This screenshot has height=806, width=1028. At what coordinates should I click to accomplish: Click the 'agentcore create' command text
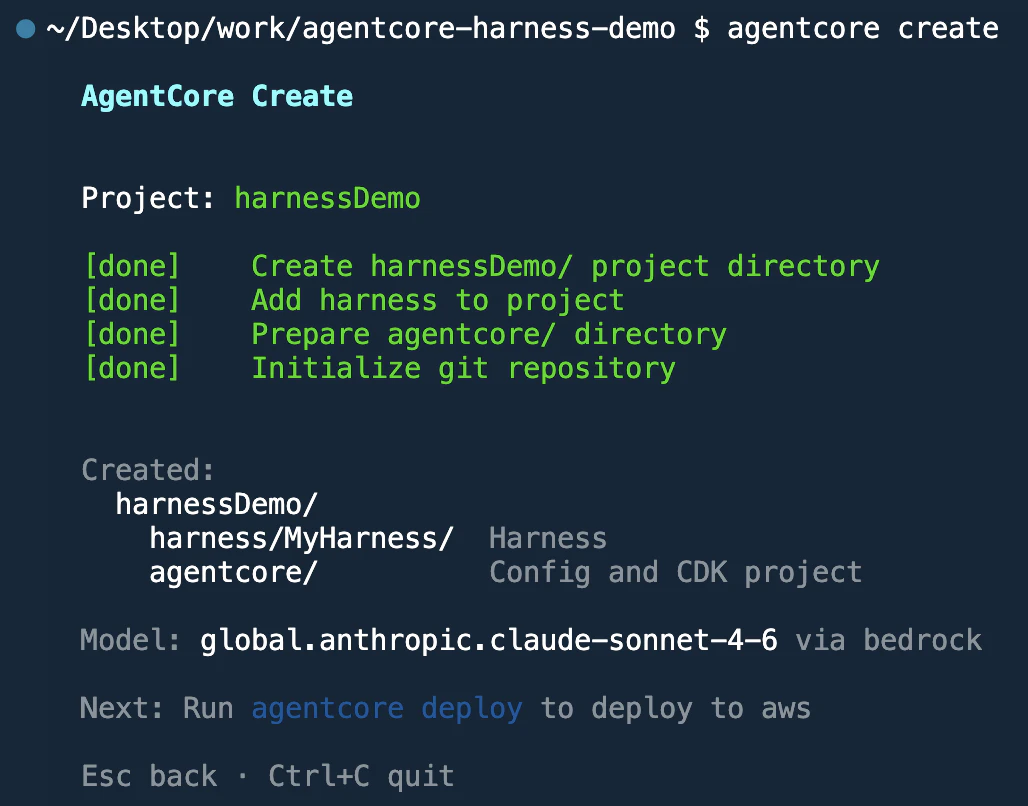click(x=863, y=28)
